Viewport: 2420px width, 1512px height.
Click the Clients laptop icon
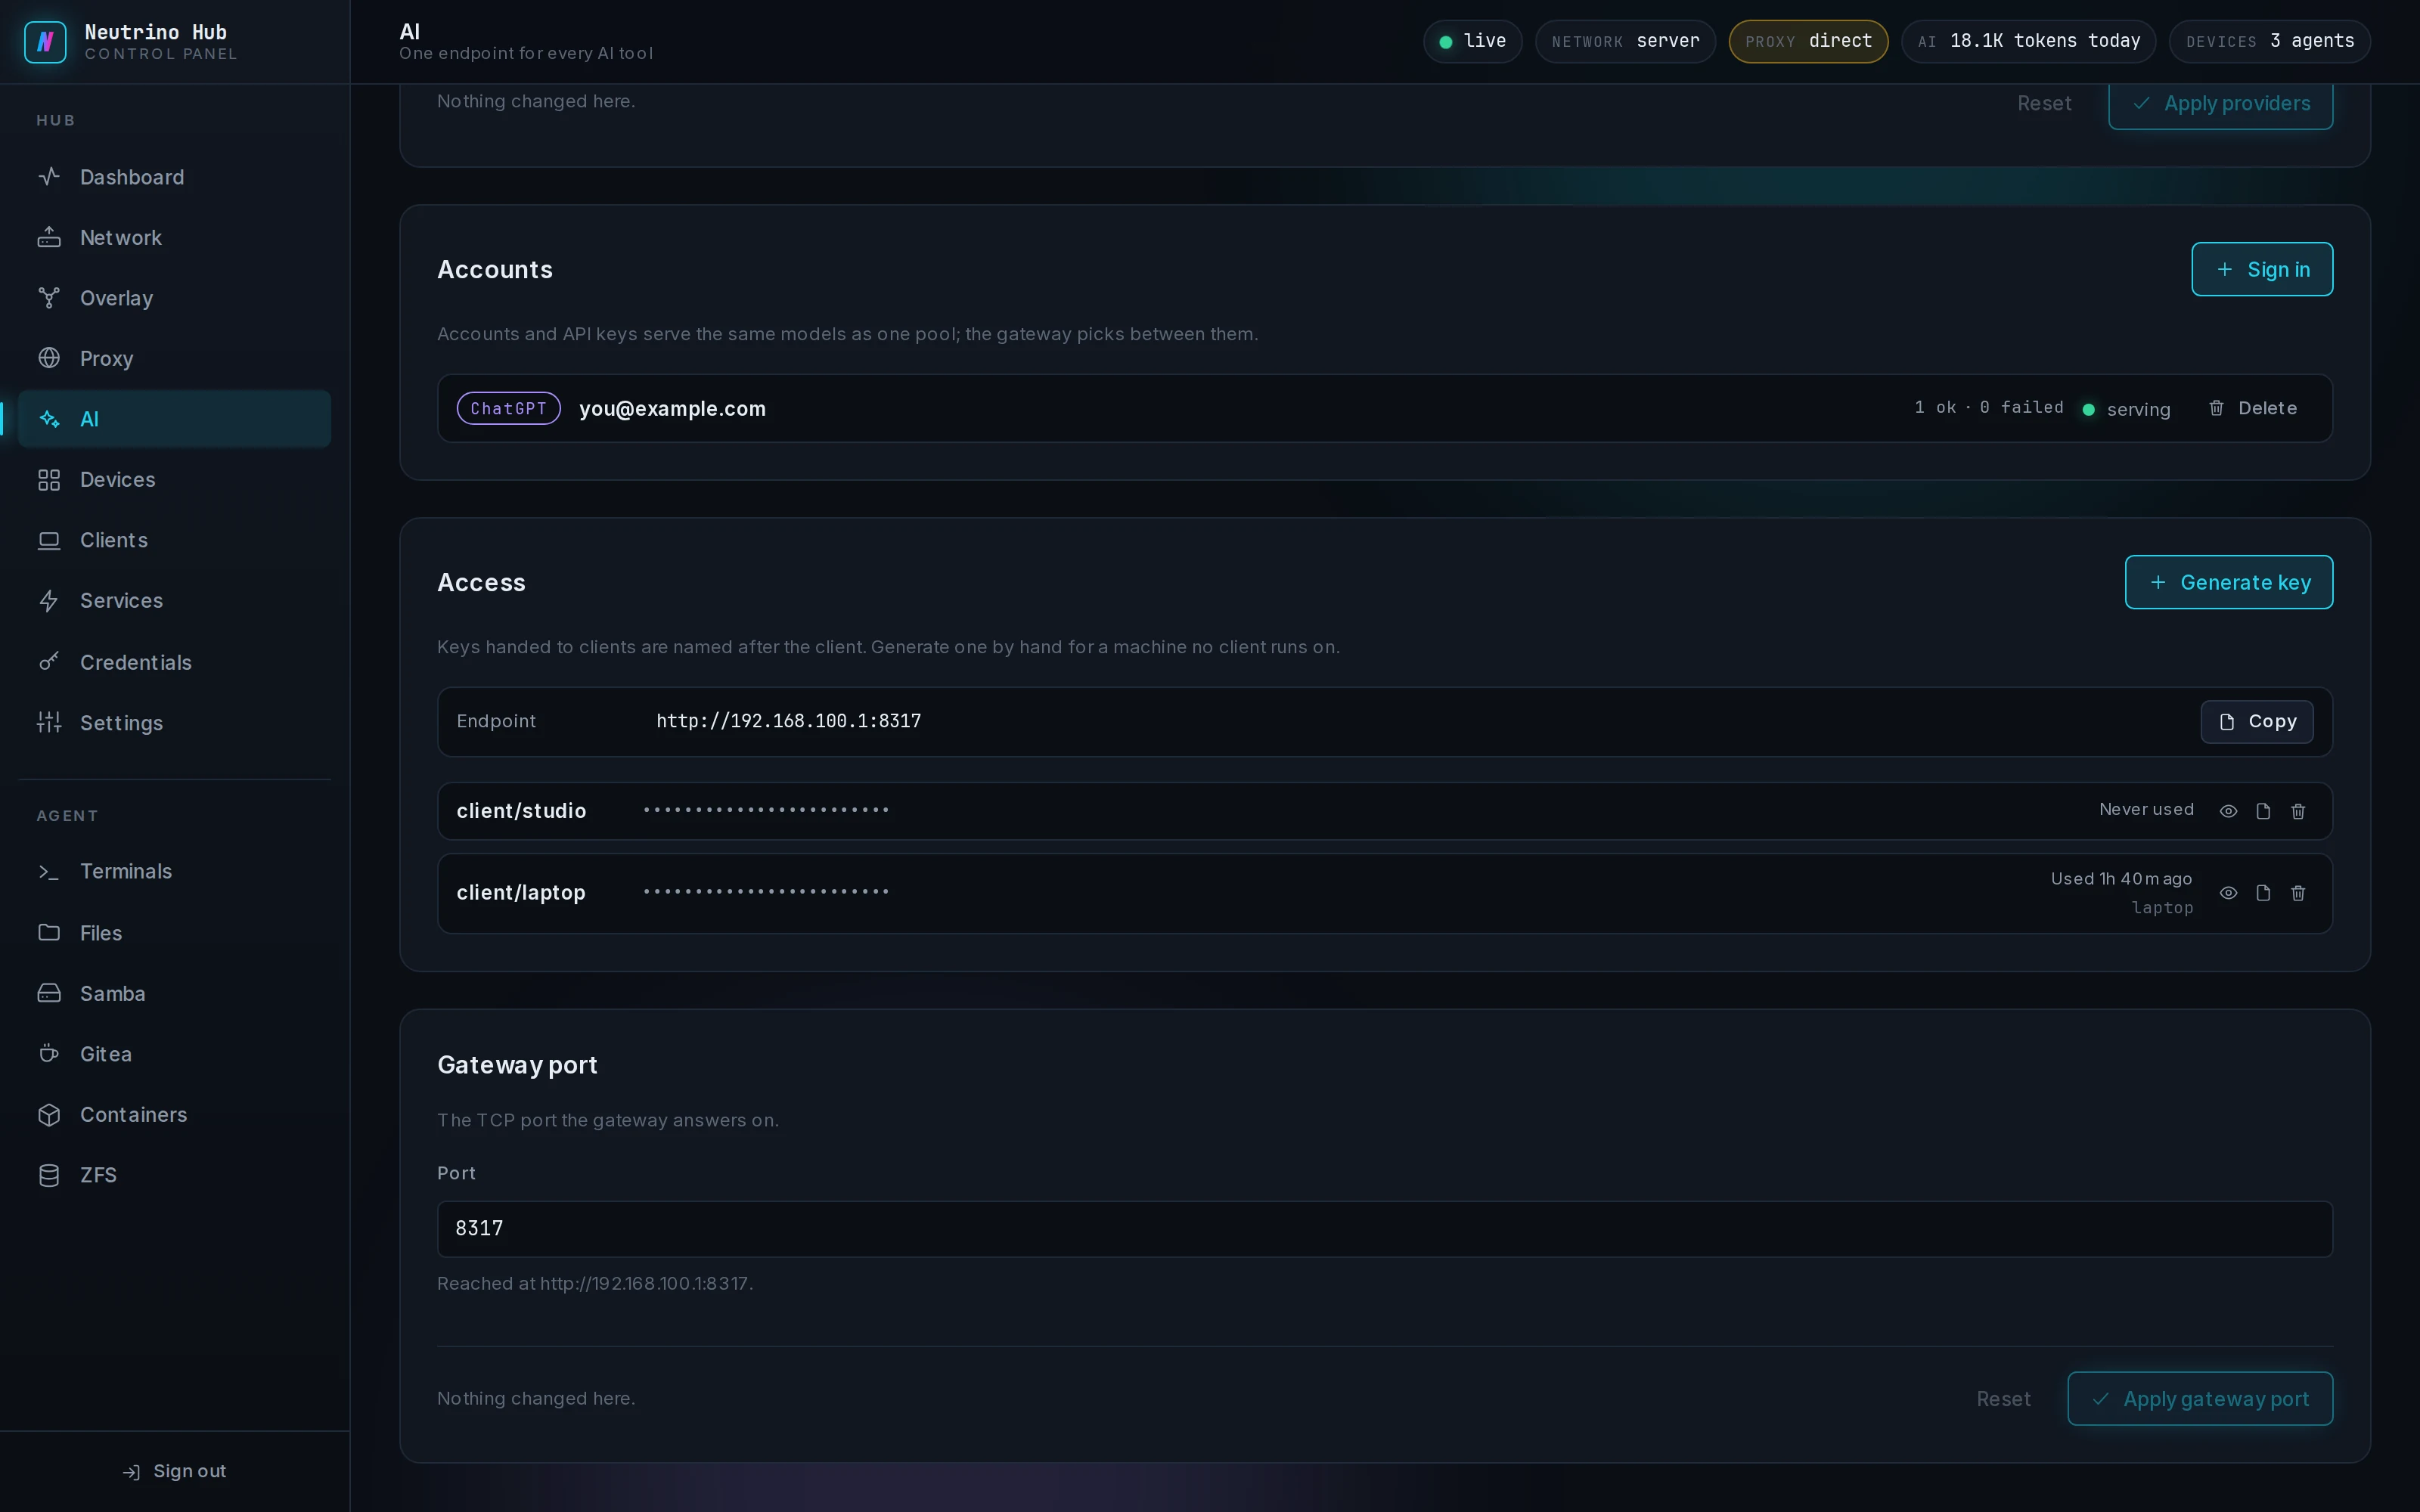point(49,541)
